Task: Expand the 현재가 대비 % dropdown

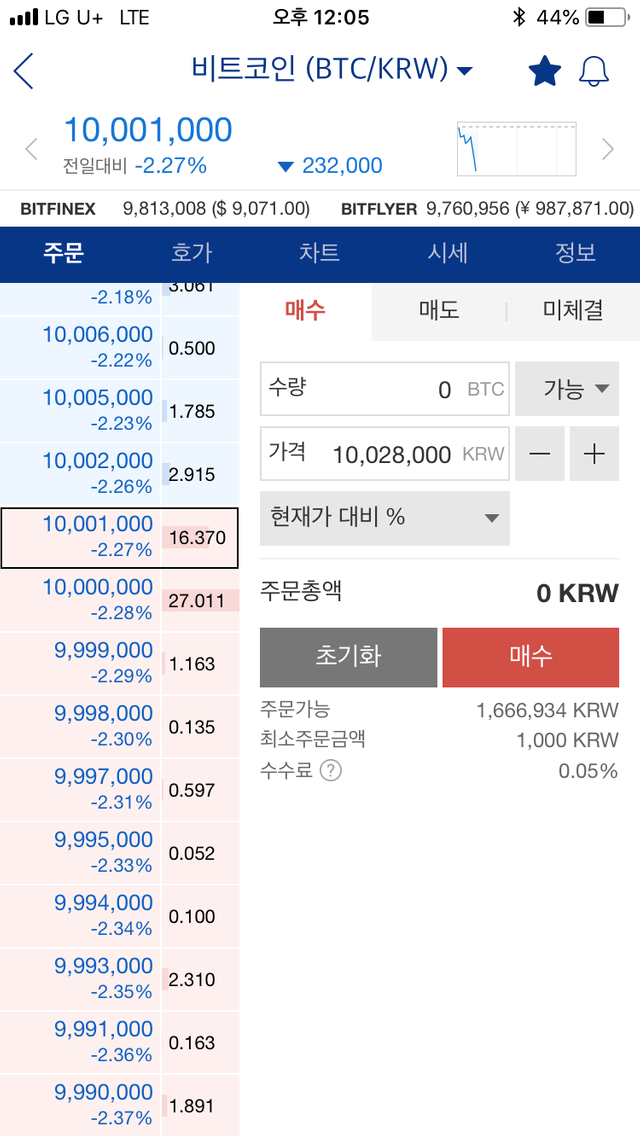Action: point(385,517)
